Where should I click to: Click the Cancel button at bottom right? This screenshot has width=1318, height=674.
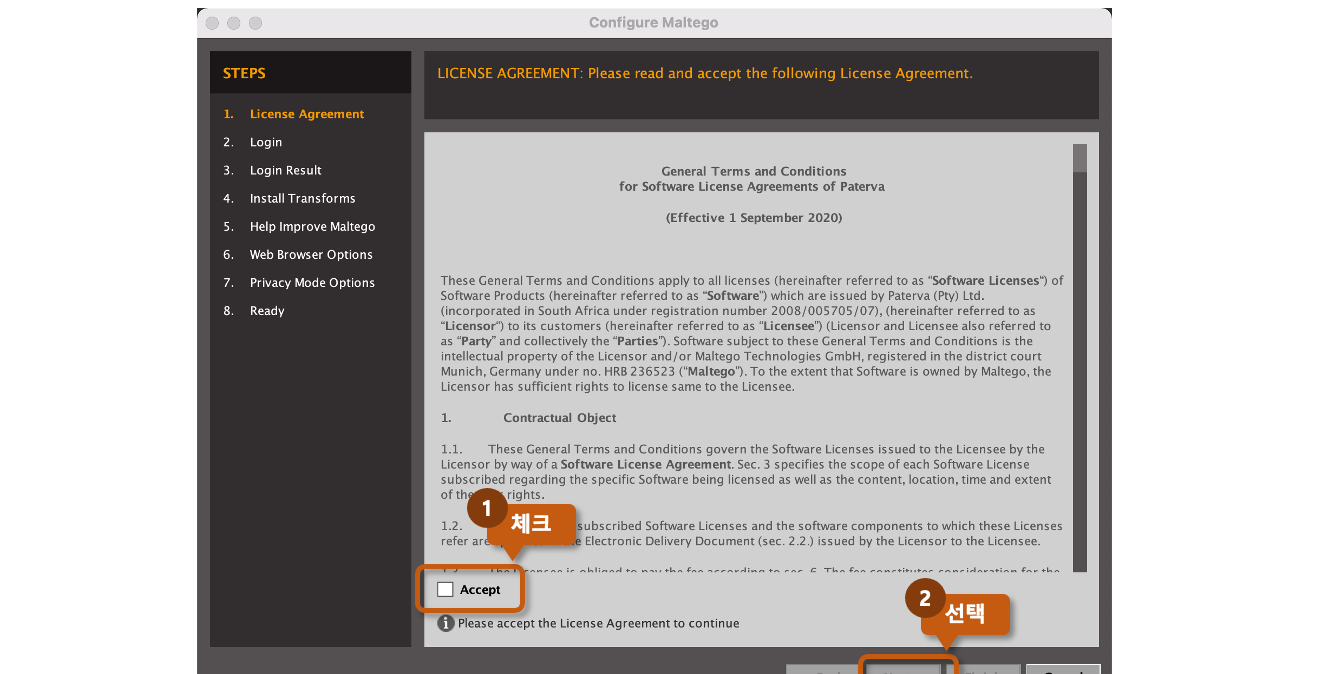[1063, 669]
